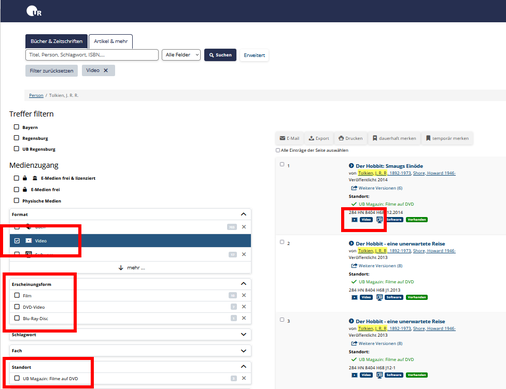Switch to Bücher & Zeitschriften tab
The width and height of the screenshot is (506, 389).
(56, 41)
